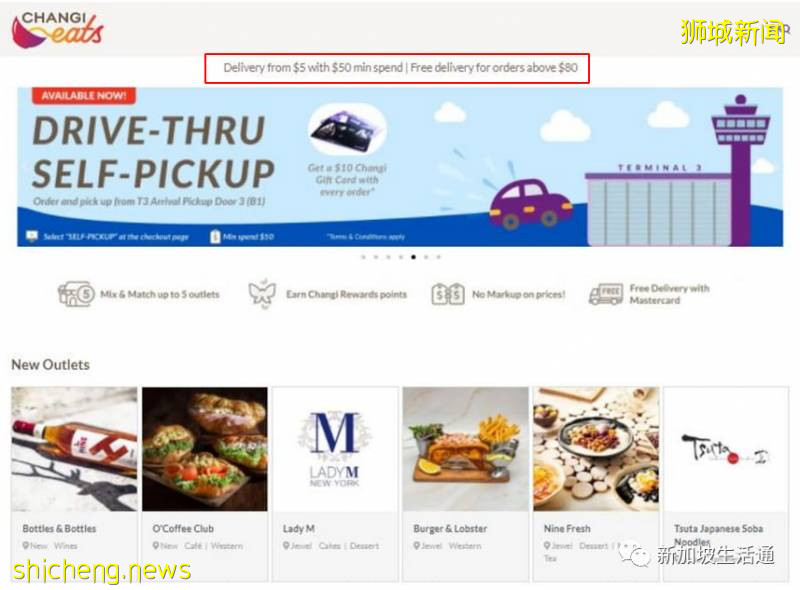Select the last banner carousel dot
The height and width of the screenshot is (590, 800).
[x=439, y=257]
